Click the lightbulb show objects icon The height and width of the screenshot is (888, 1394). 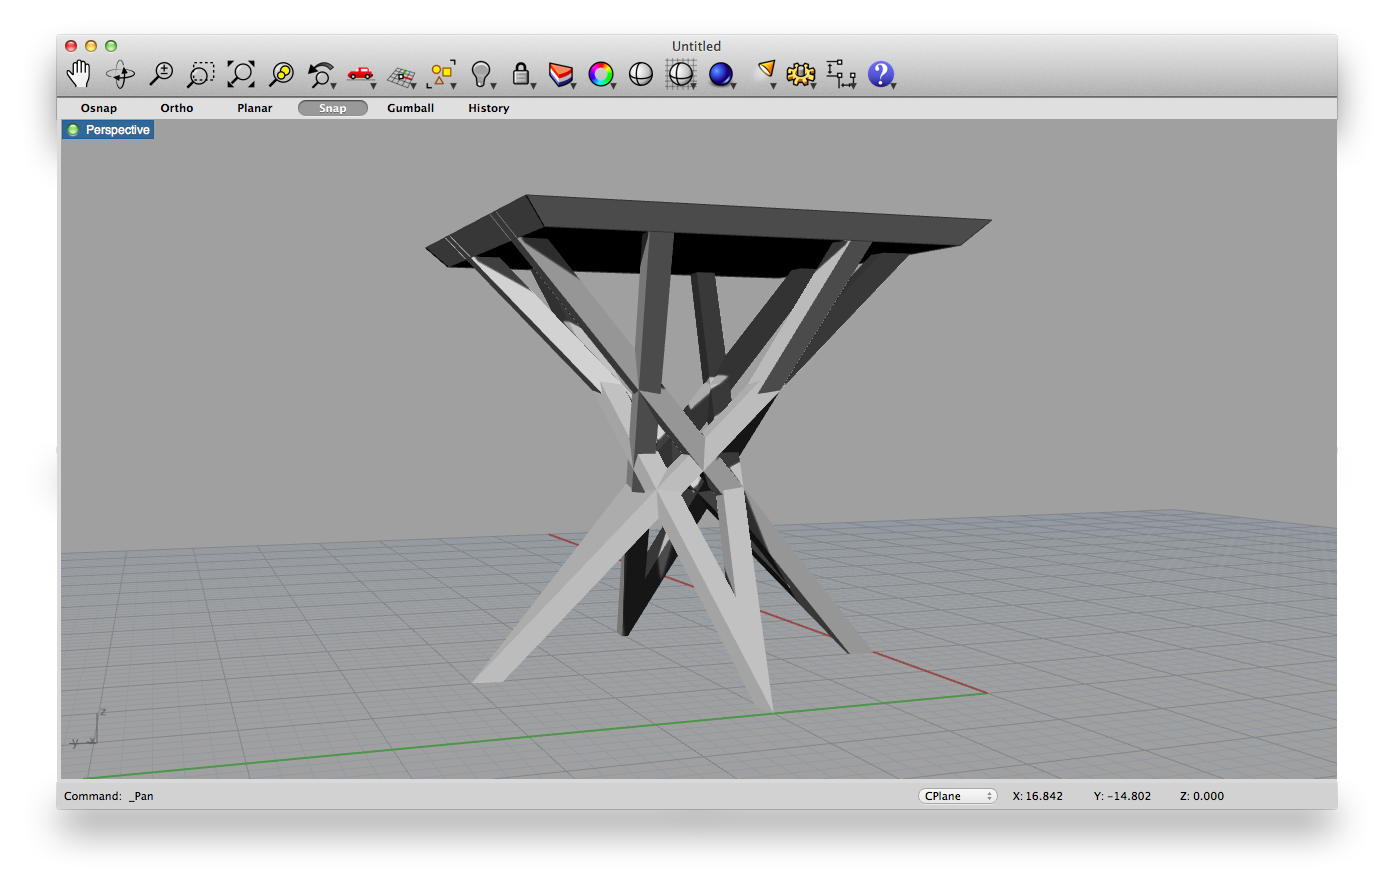point(481,73)
